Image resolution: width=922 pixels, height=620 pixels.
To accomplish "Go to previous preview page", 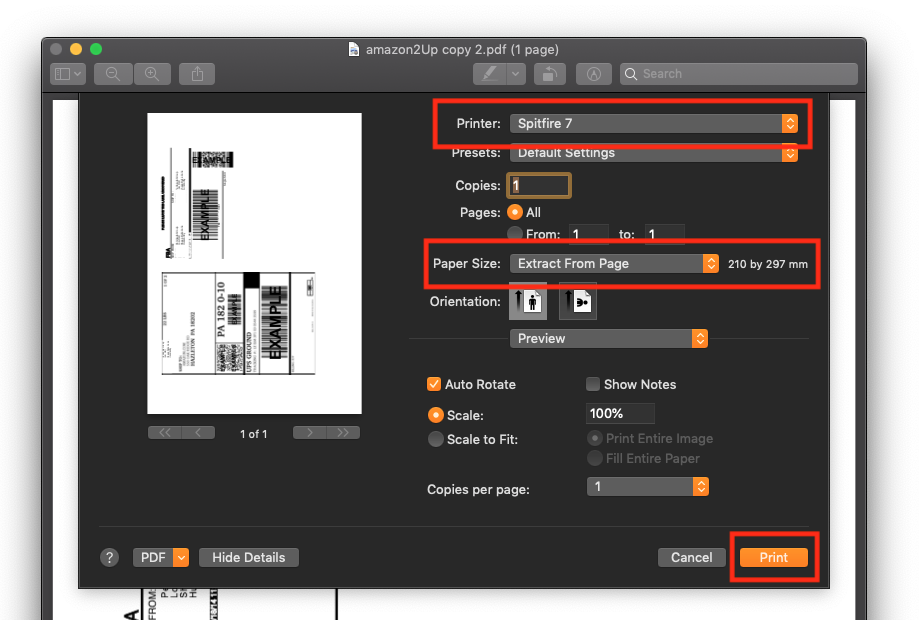I will click(198, 433).
